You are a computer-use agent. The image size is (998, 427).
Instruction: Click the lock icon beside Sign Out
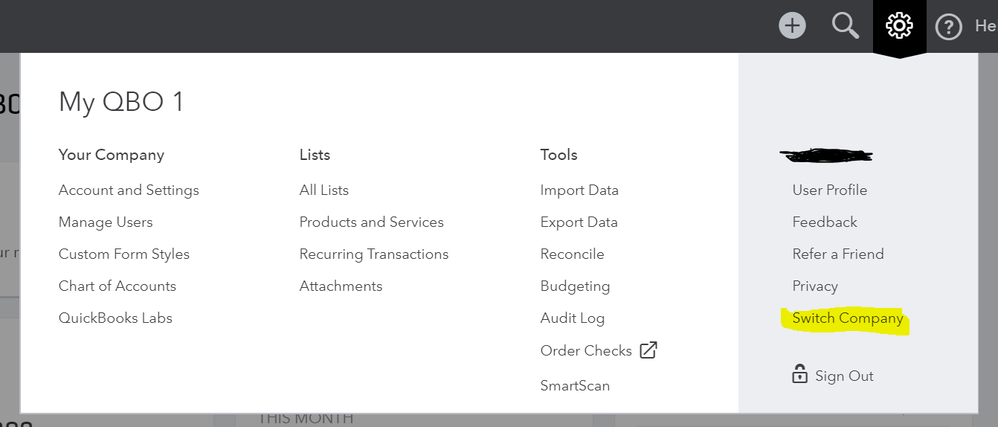tap(799, 374)
